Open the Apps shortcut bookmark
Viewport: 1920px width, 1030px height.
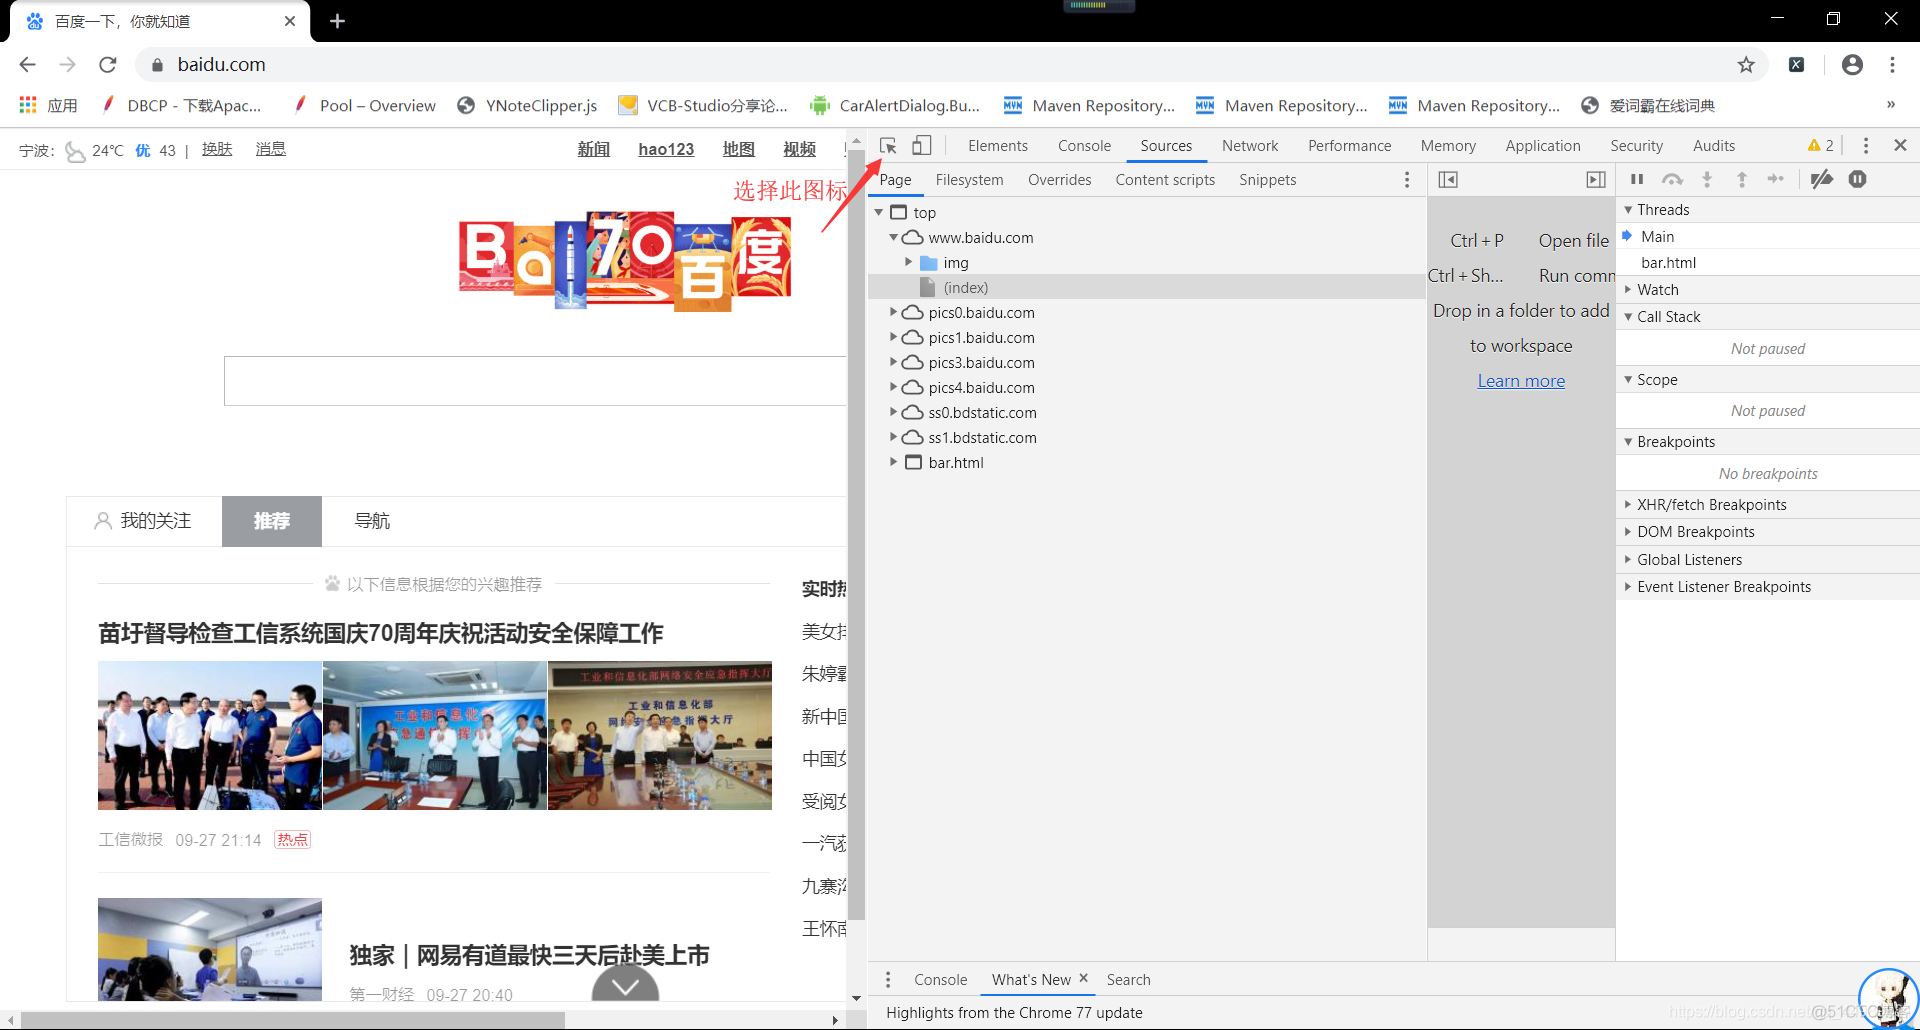[x=48, y=106]
